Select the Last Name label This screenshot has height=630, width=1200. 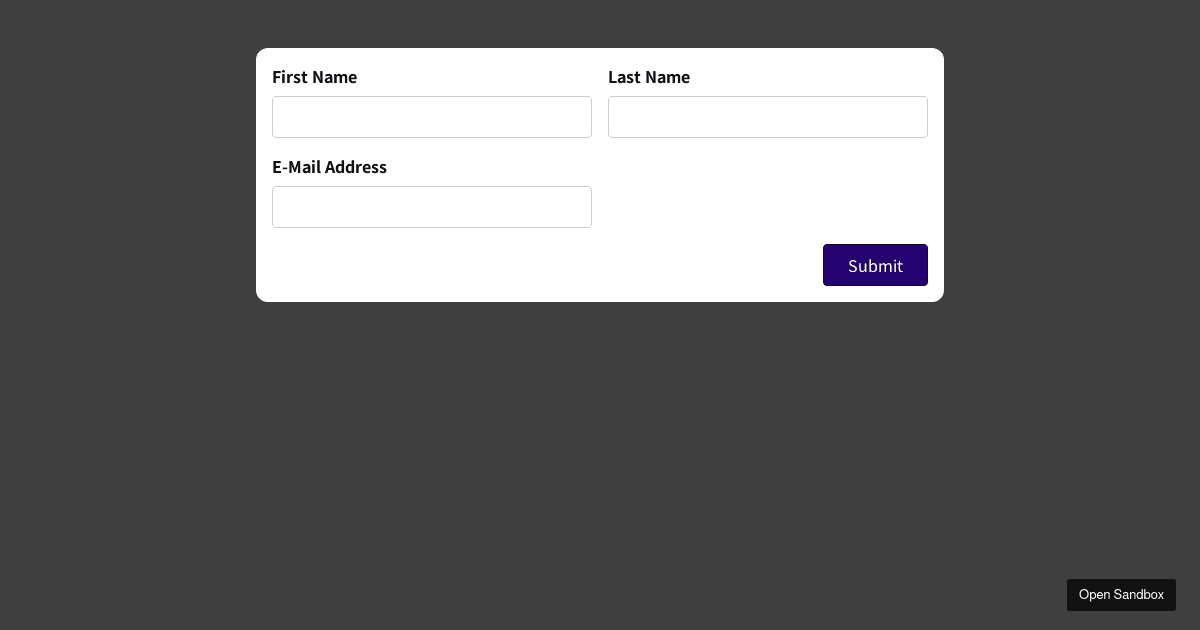coord(649,77)
